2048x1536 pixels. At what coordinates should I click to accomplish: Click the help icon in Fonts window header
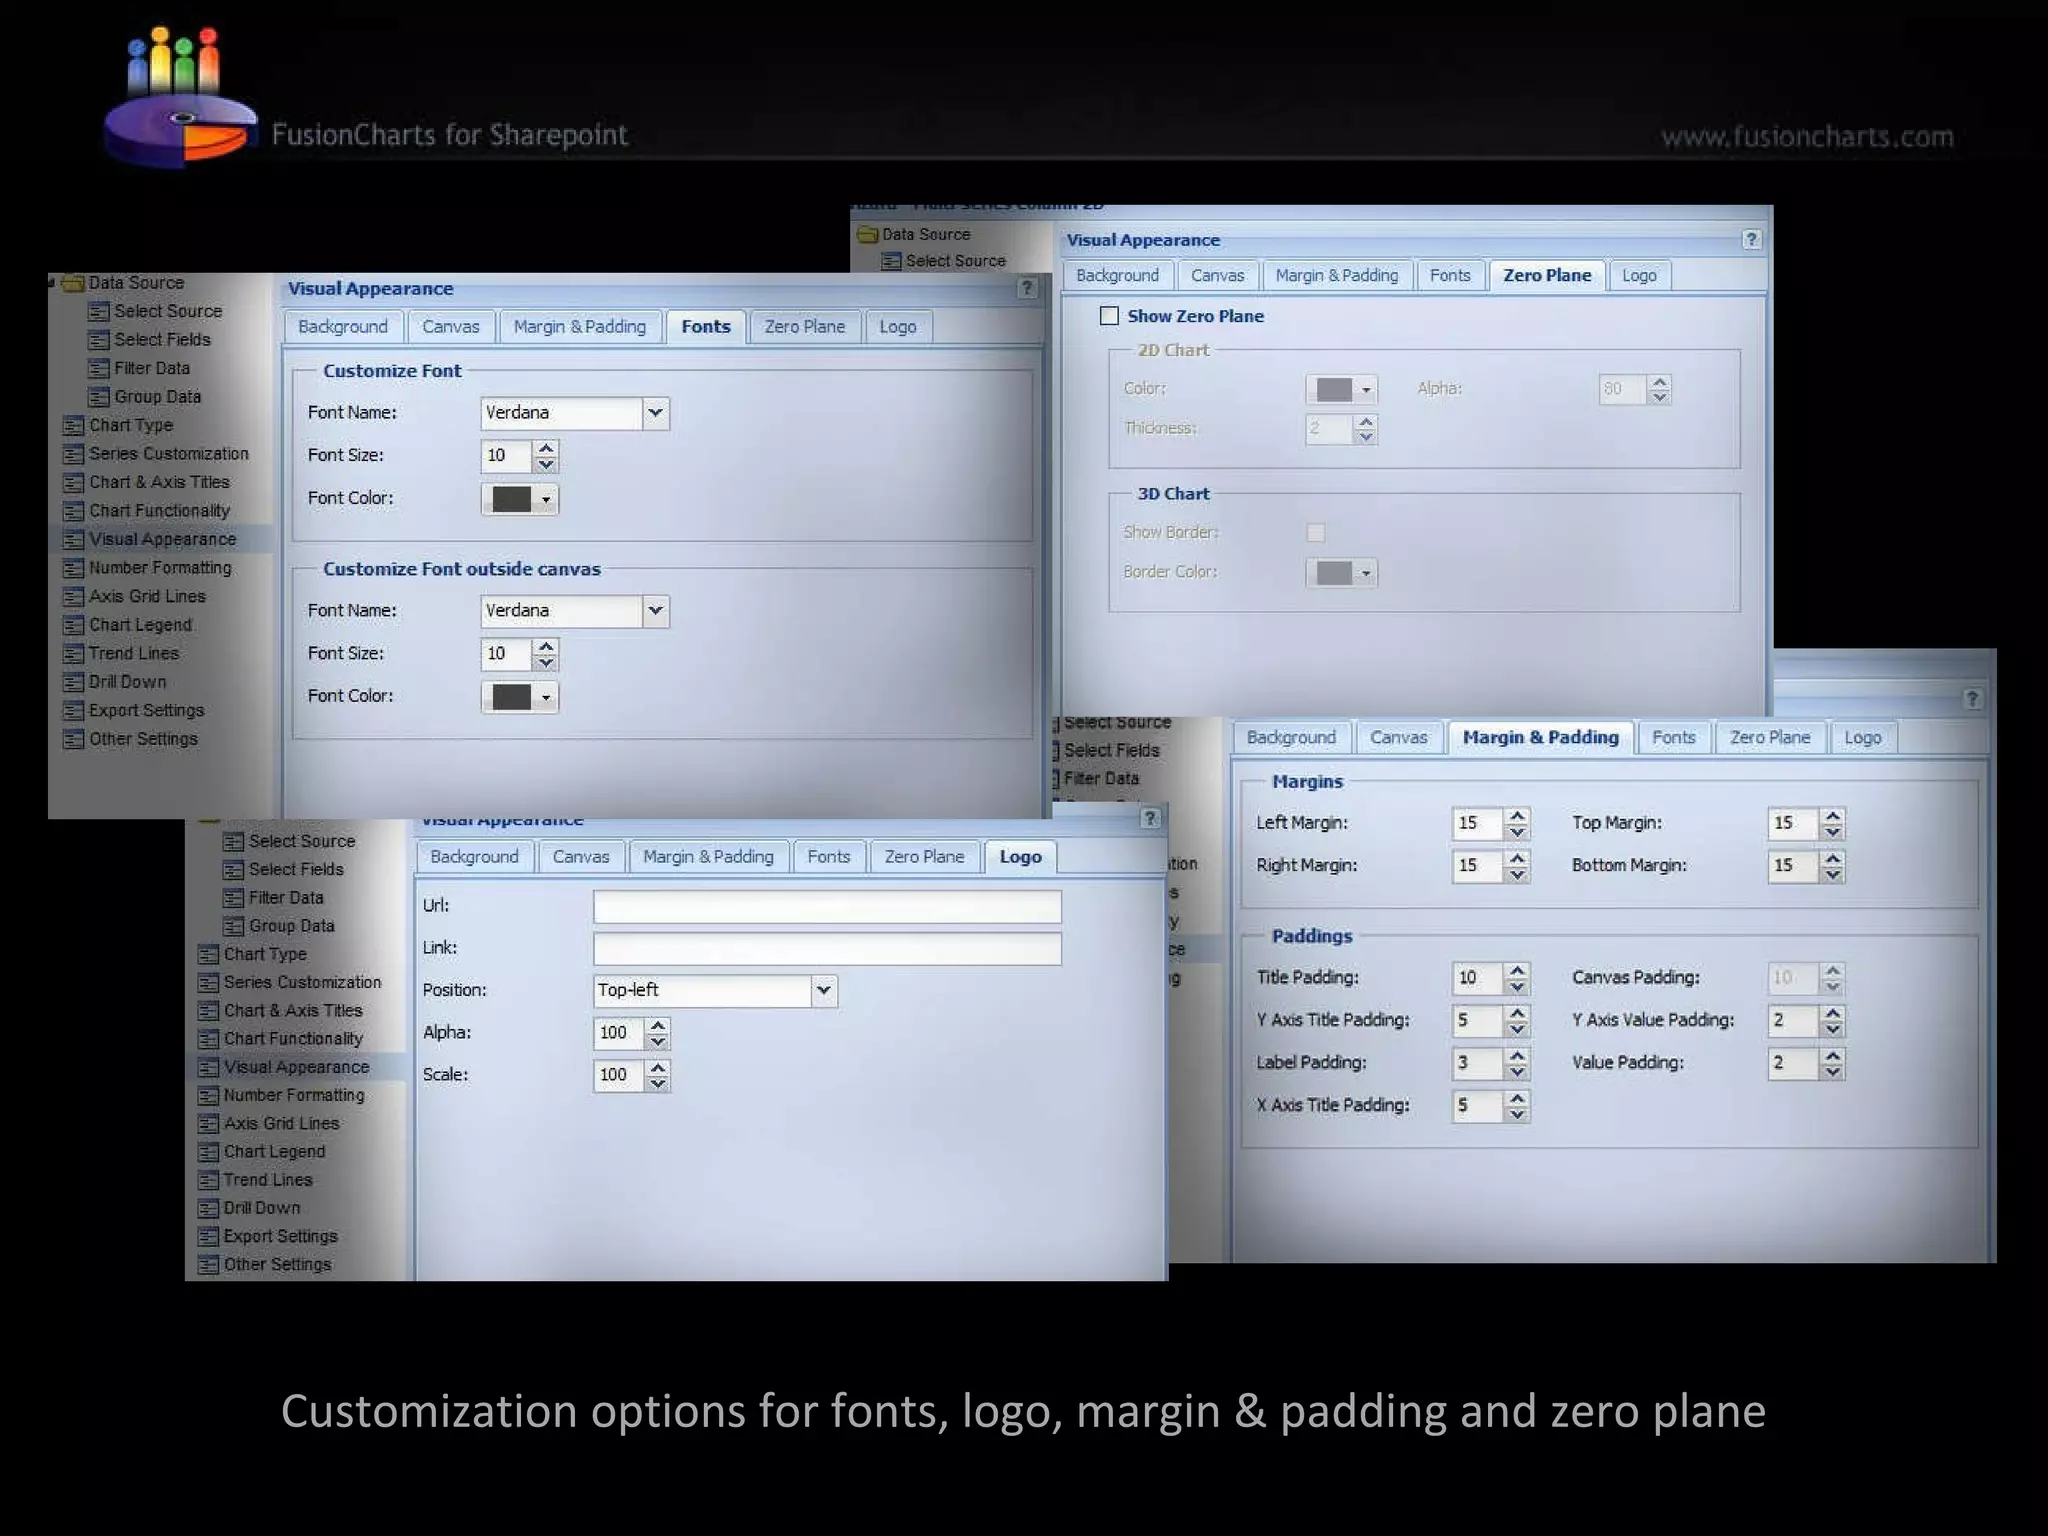[1026, 288]
